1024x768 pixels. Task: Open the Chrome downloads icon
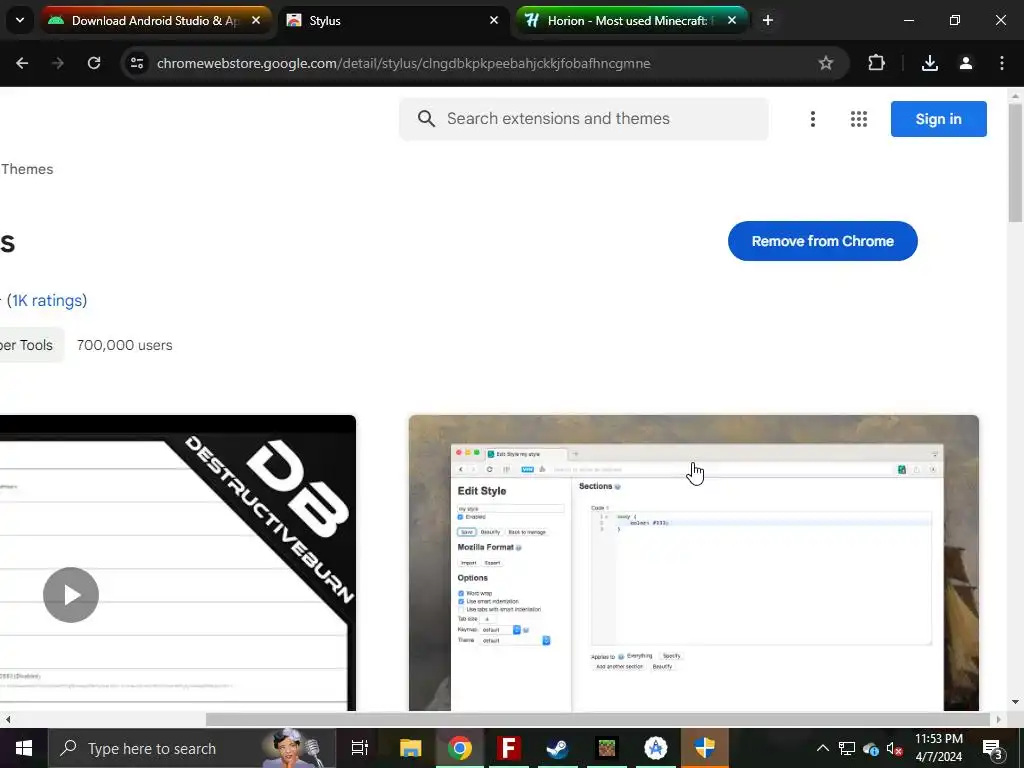tap(930, 63)
